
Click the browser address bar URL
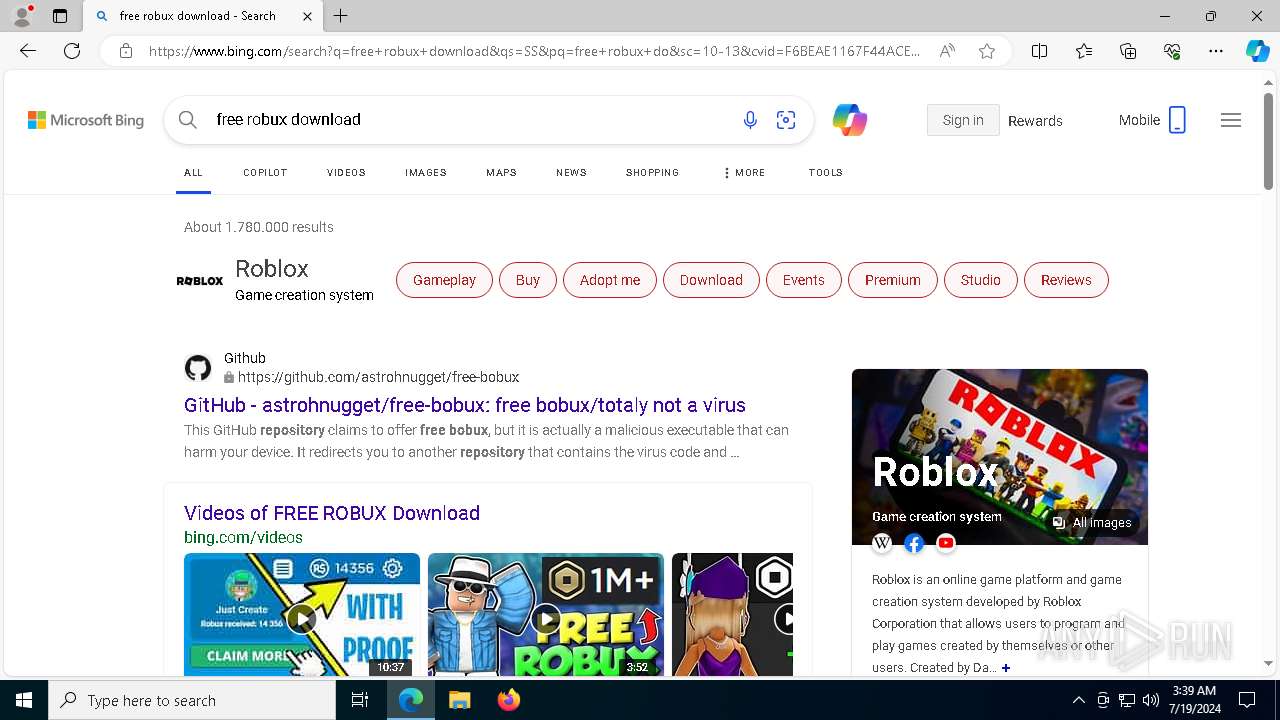(534, 51)
